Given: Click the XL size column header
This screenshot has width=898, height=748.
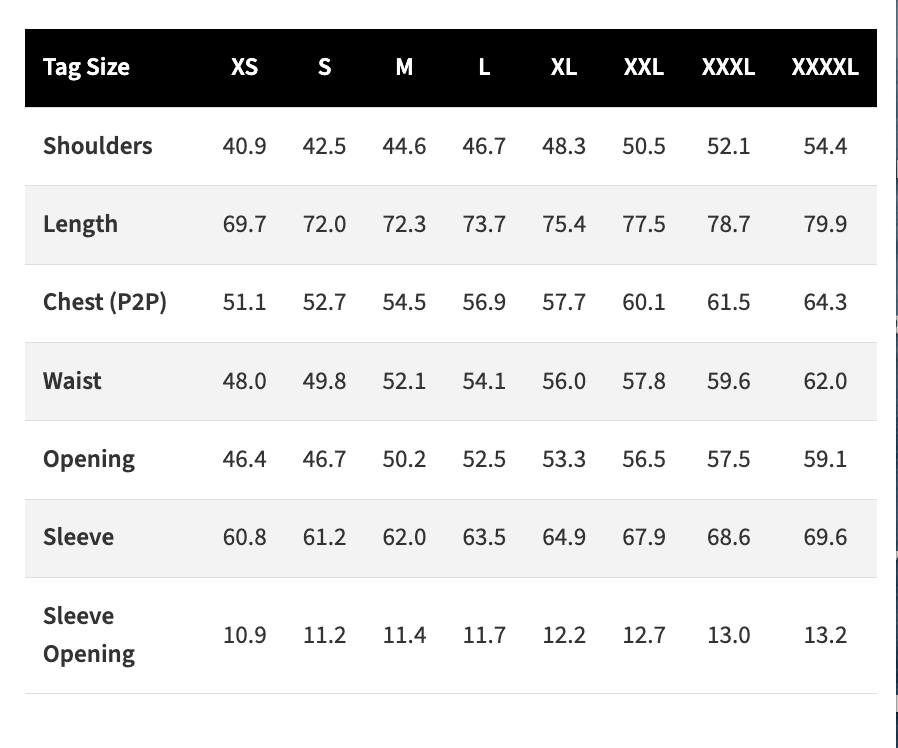Looking at the screenshot, I should pyautogui.click(x=564, y=68).
